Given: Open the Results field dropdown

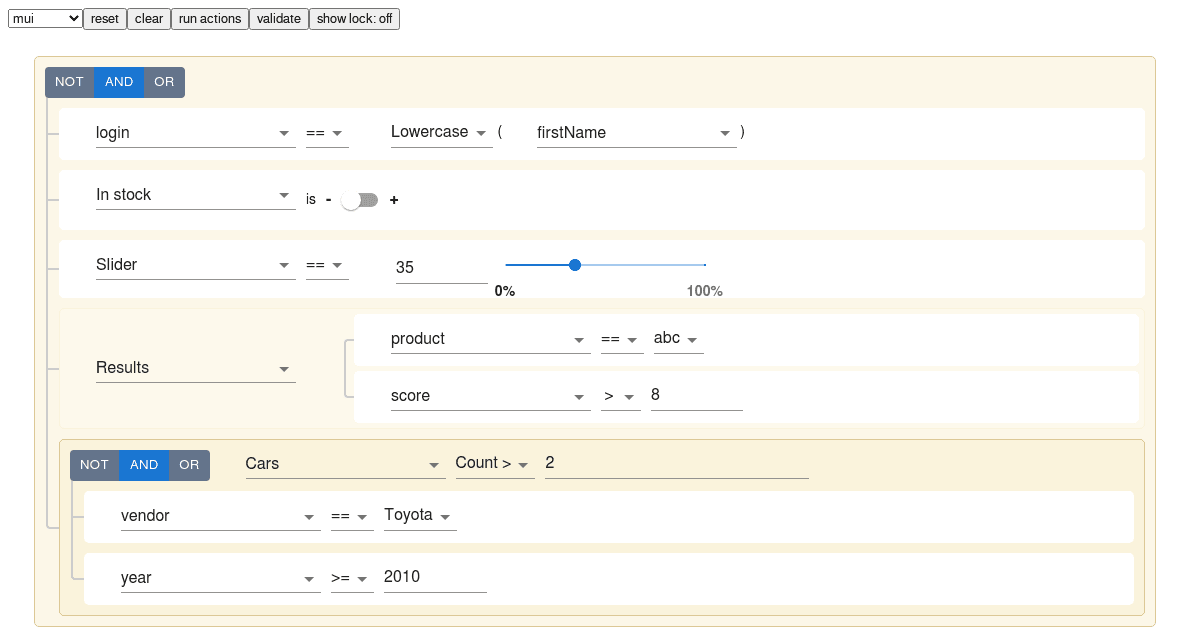Looking at the screenshot, I should [x=195, y=368].
